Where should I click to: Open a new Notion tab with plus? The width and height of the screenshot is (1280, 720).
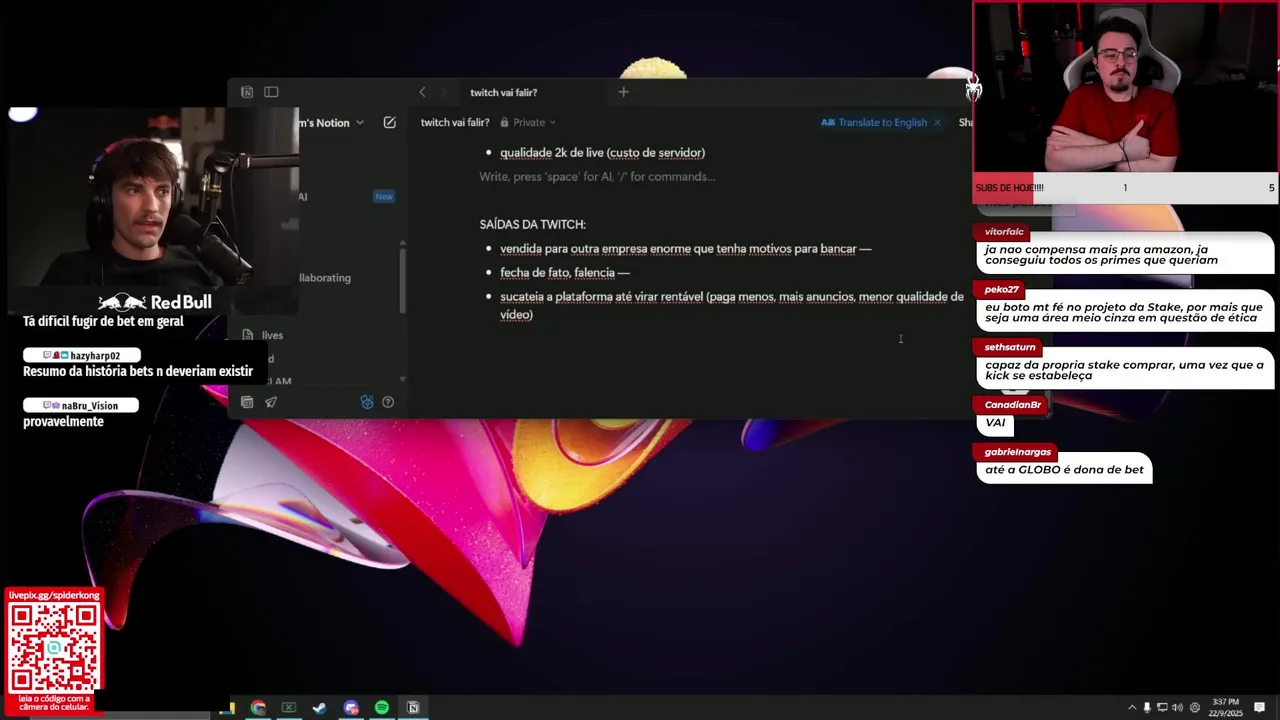(623, 92)
